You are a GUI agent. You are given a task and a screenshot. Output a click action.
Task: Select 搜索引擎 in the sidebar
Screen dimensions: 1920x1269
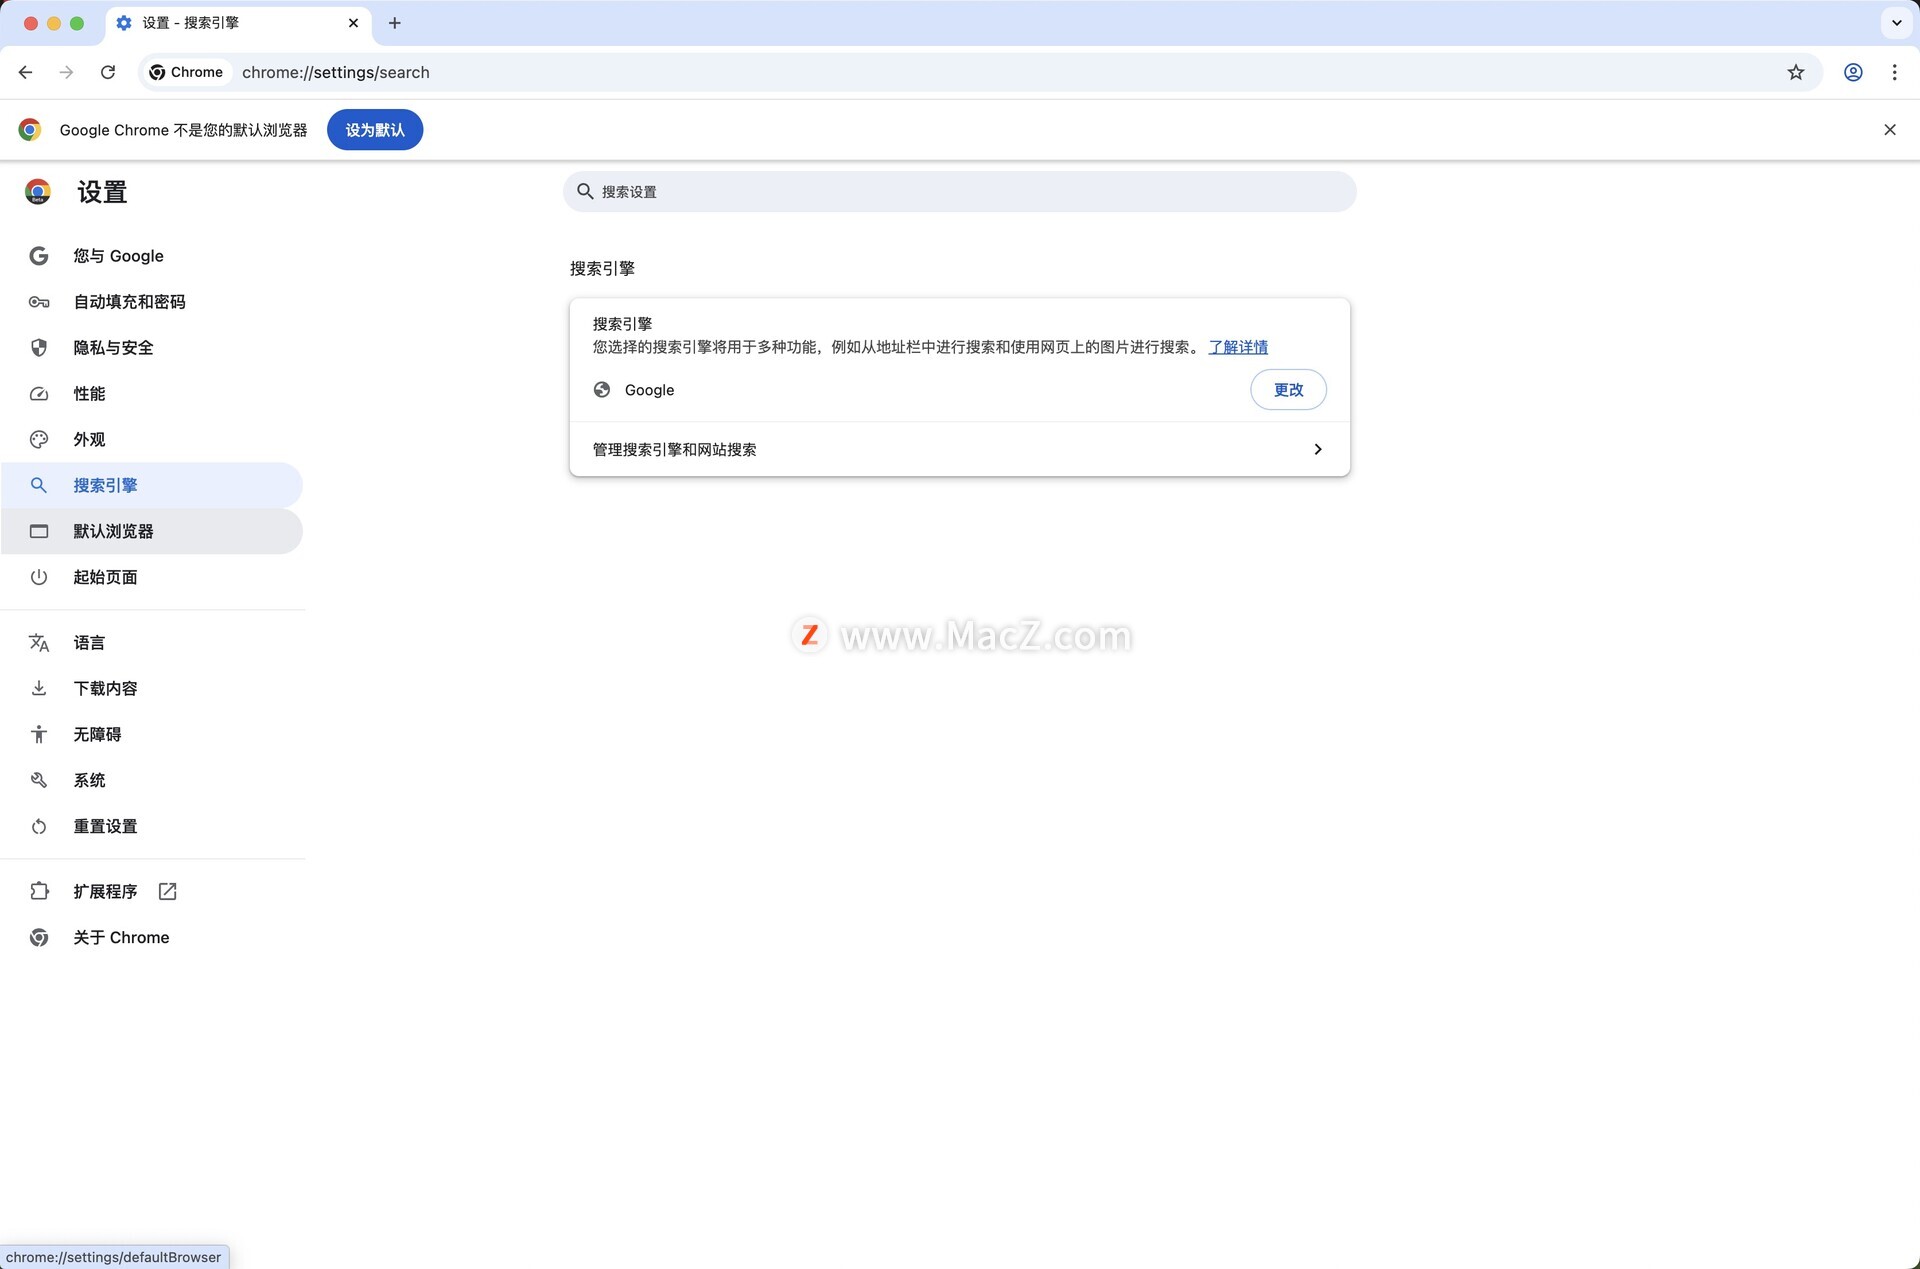pyautogui.click(x=152, y=485)
